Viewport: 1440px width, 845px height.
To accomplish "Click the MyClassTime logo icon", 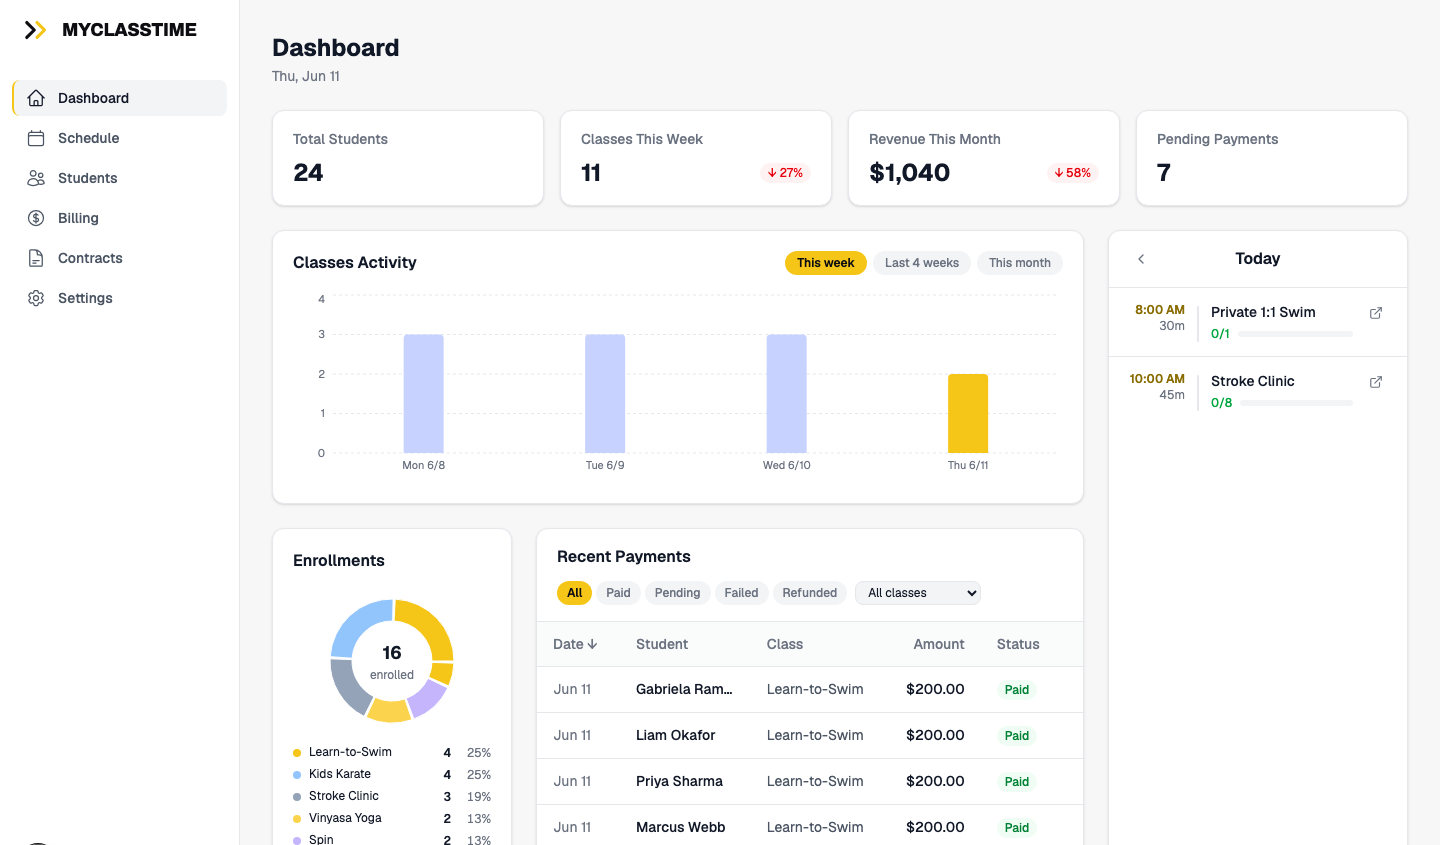I will [35, 30].
